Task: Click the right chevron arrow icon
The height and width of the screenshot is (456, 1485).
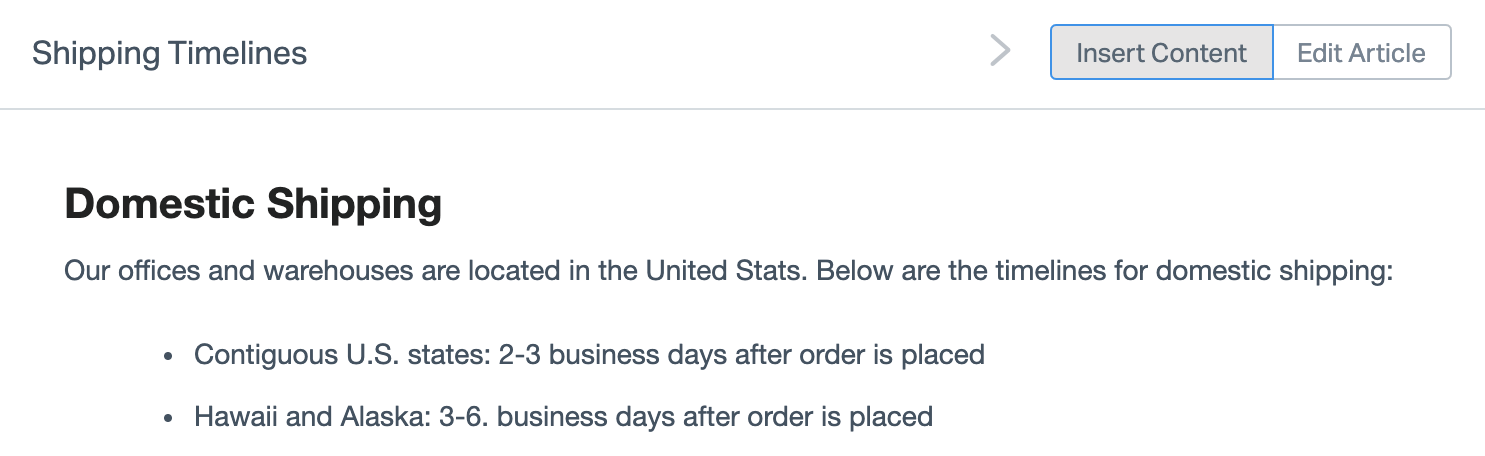Action: [x=1000, y=51]
